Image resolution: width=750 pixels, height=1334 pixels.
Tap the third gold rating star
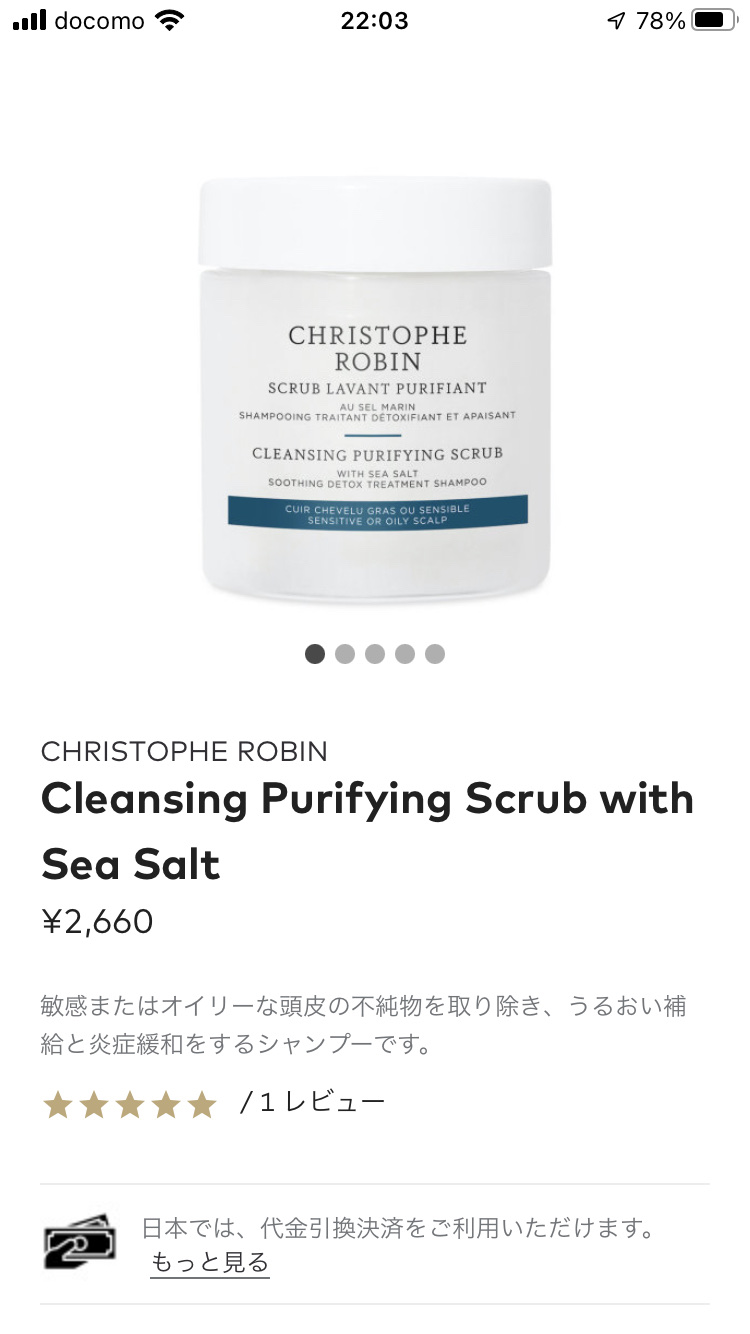130,1104
